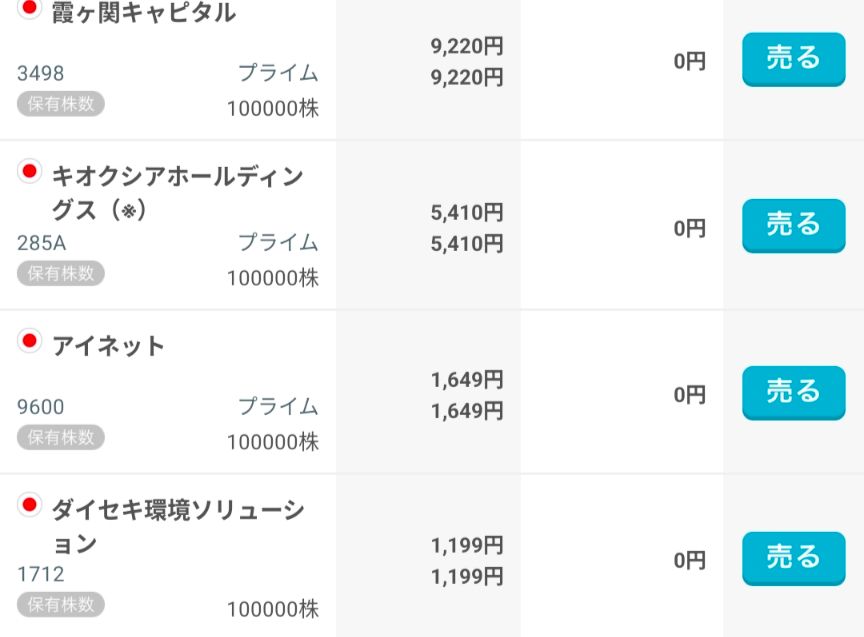Tap the Japan flag icon beside キオクシアホールディングス
864x637 pixels.
coord(29,172)
